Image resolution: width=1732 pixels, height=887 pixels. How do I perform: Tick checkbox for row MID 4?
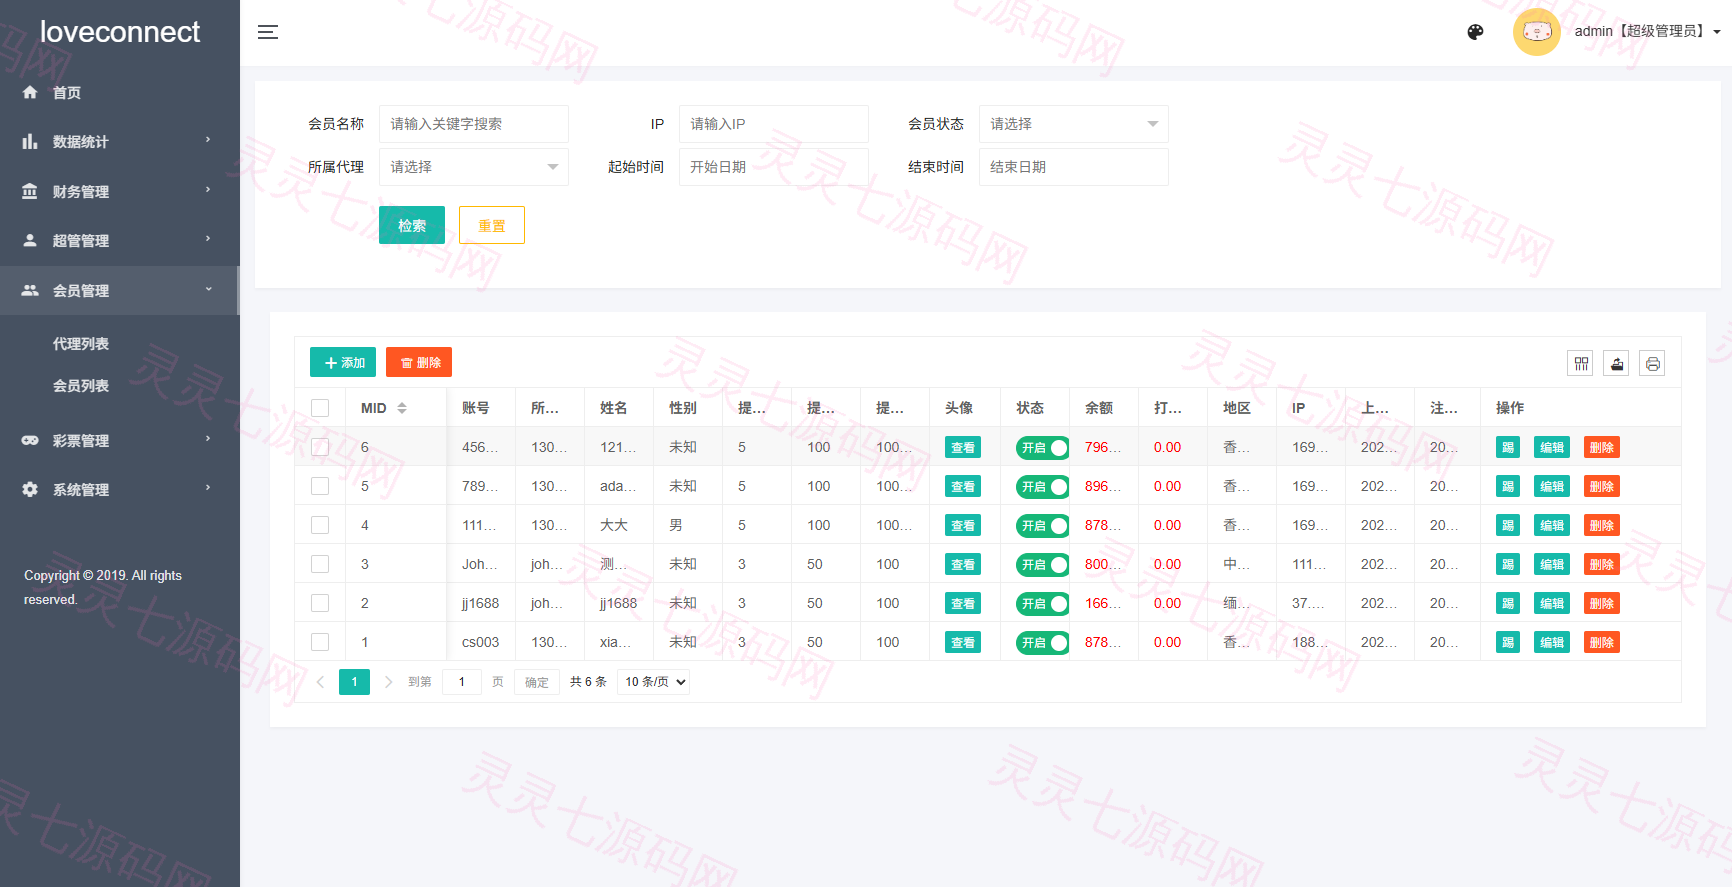[x=320, y=525]
